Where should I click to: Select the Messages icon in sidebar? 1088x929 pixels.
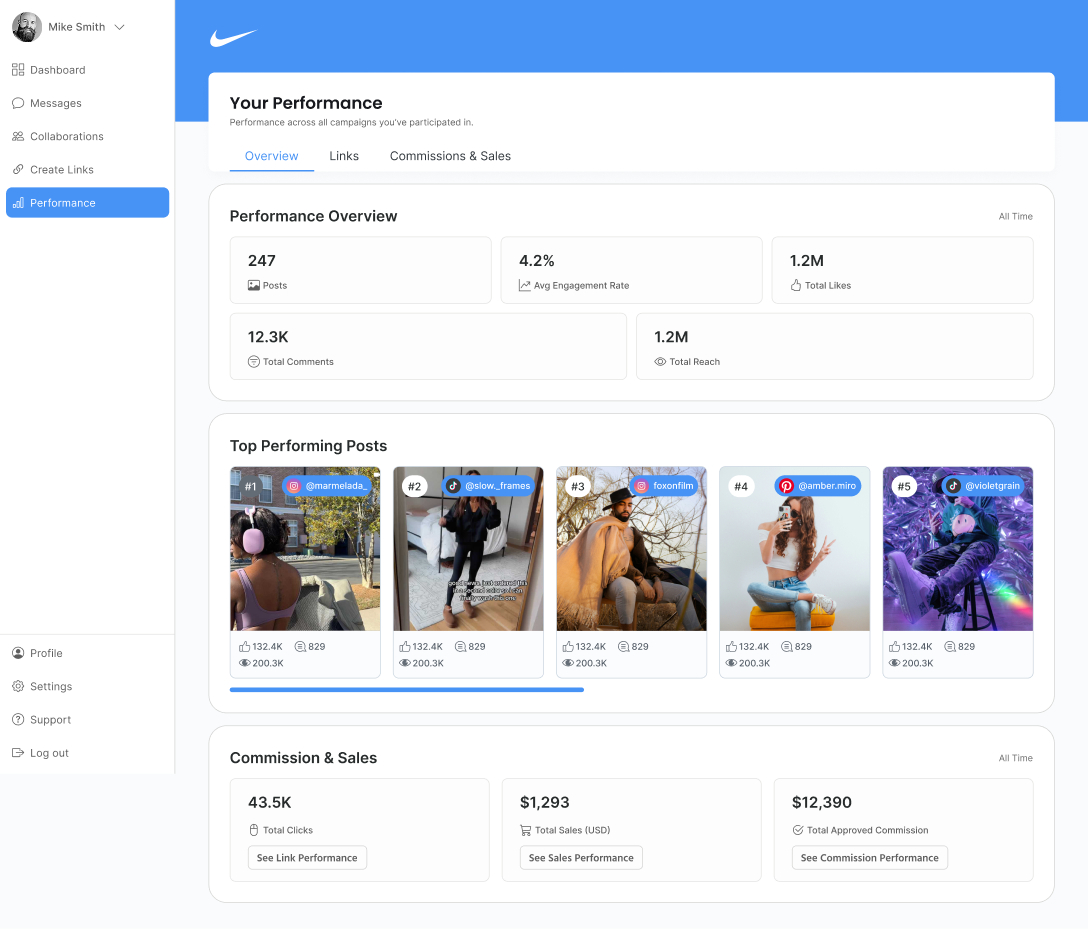coord(17,103)
